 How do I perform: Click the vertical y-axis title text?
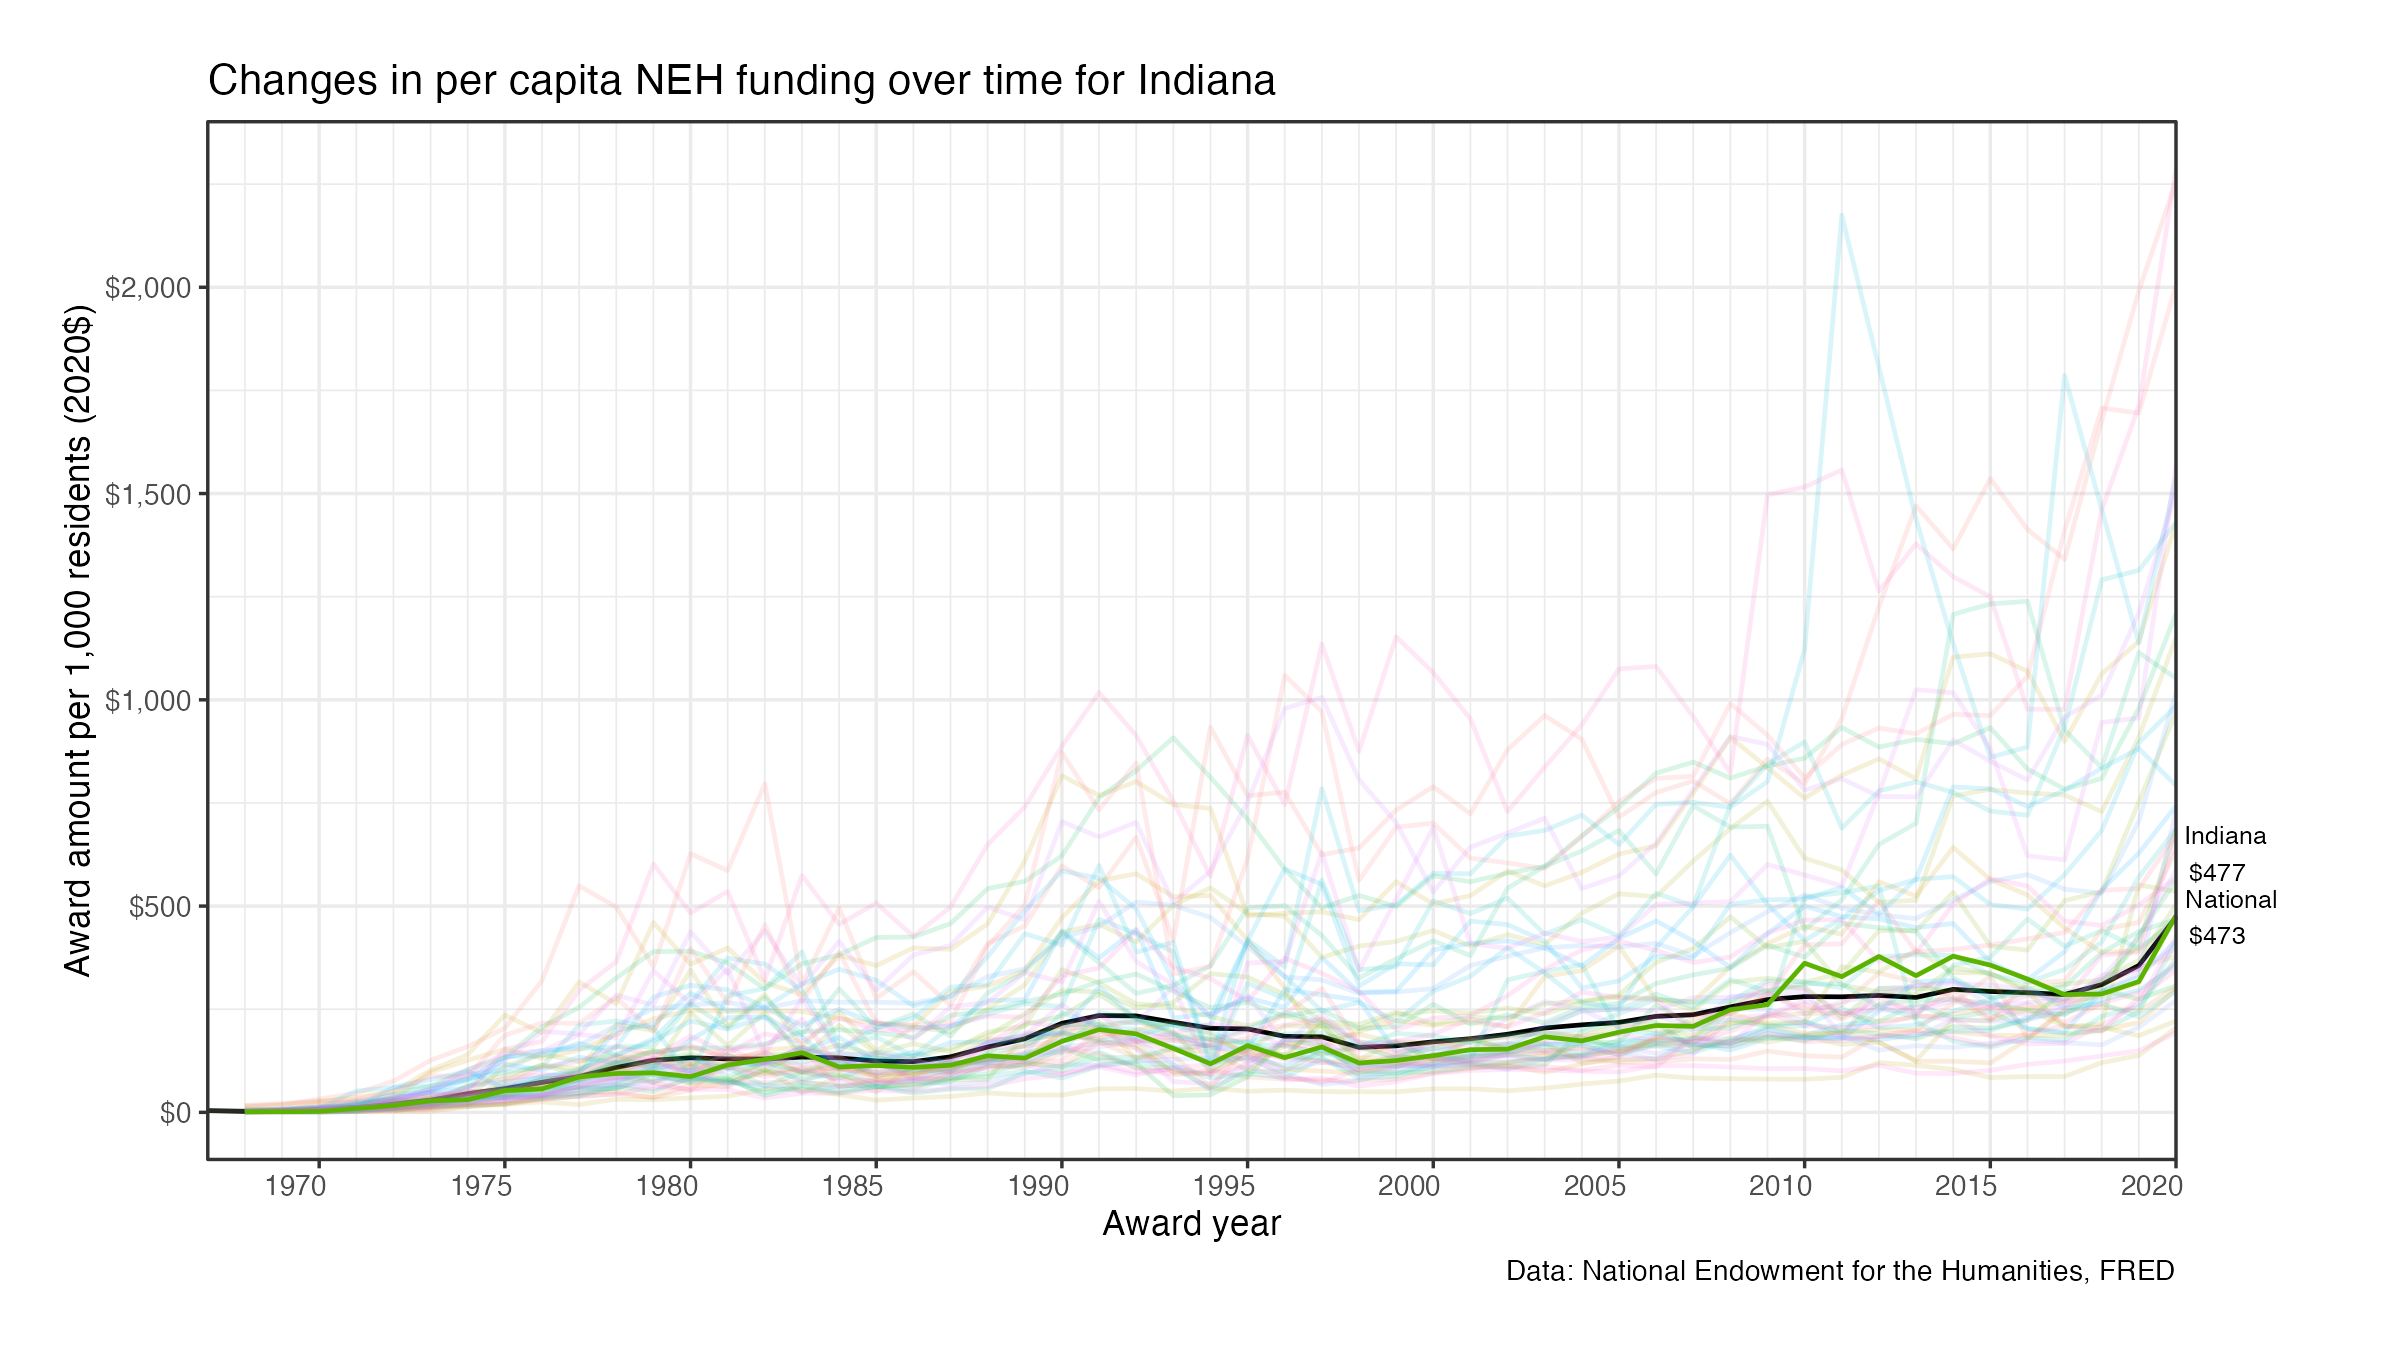[x=78, y=640]
